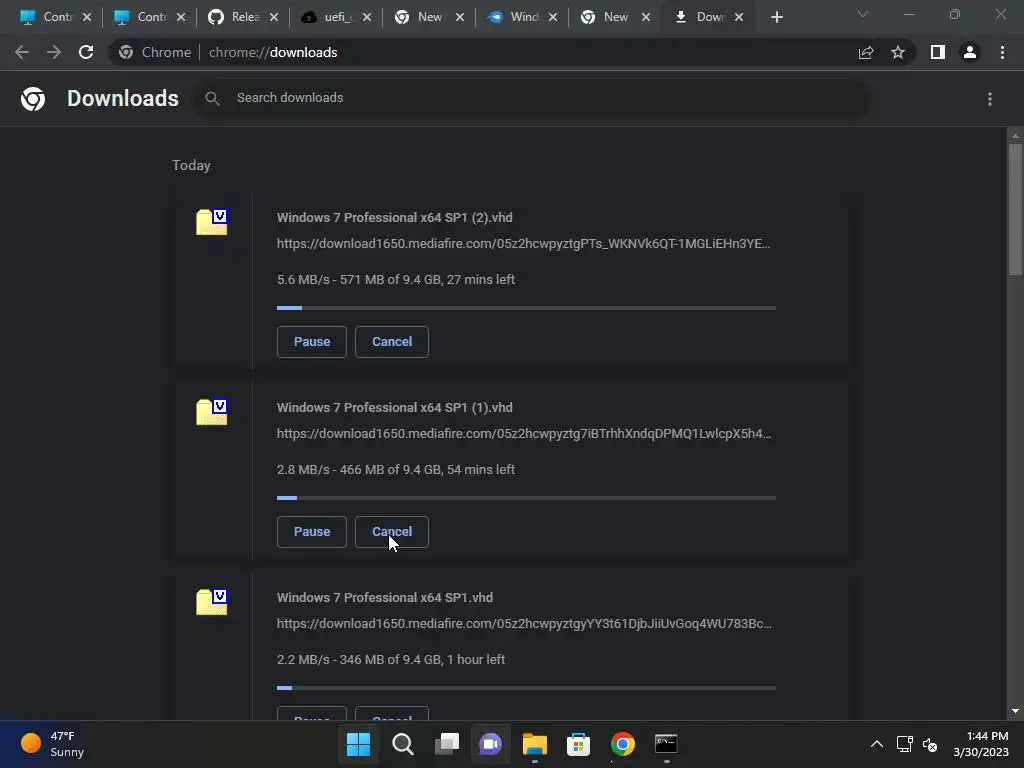Click the file icon for SP1 (2).vhd
Viewport: 1024px width, 768px height.
212,222
